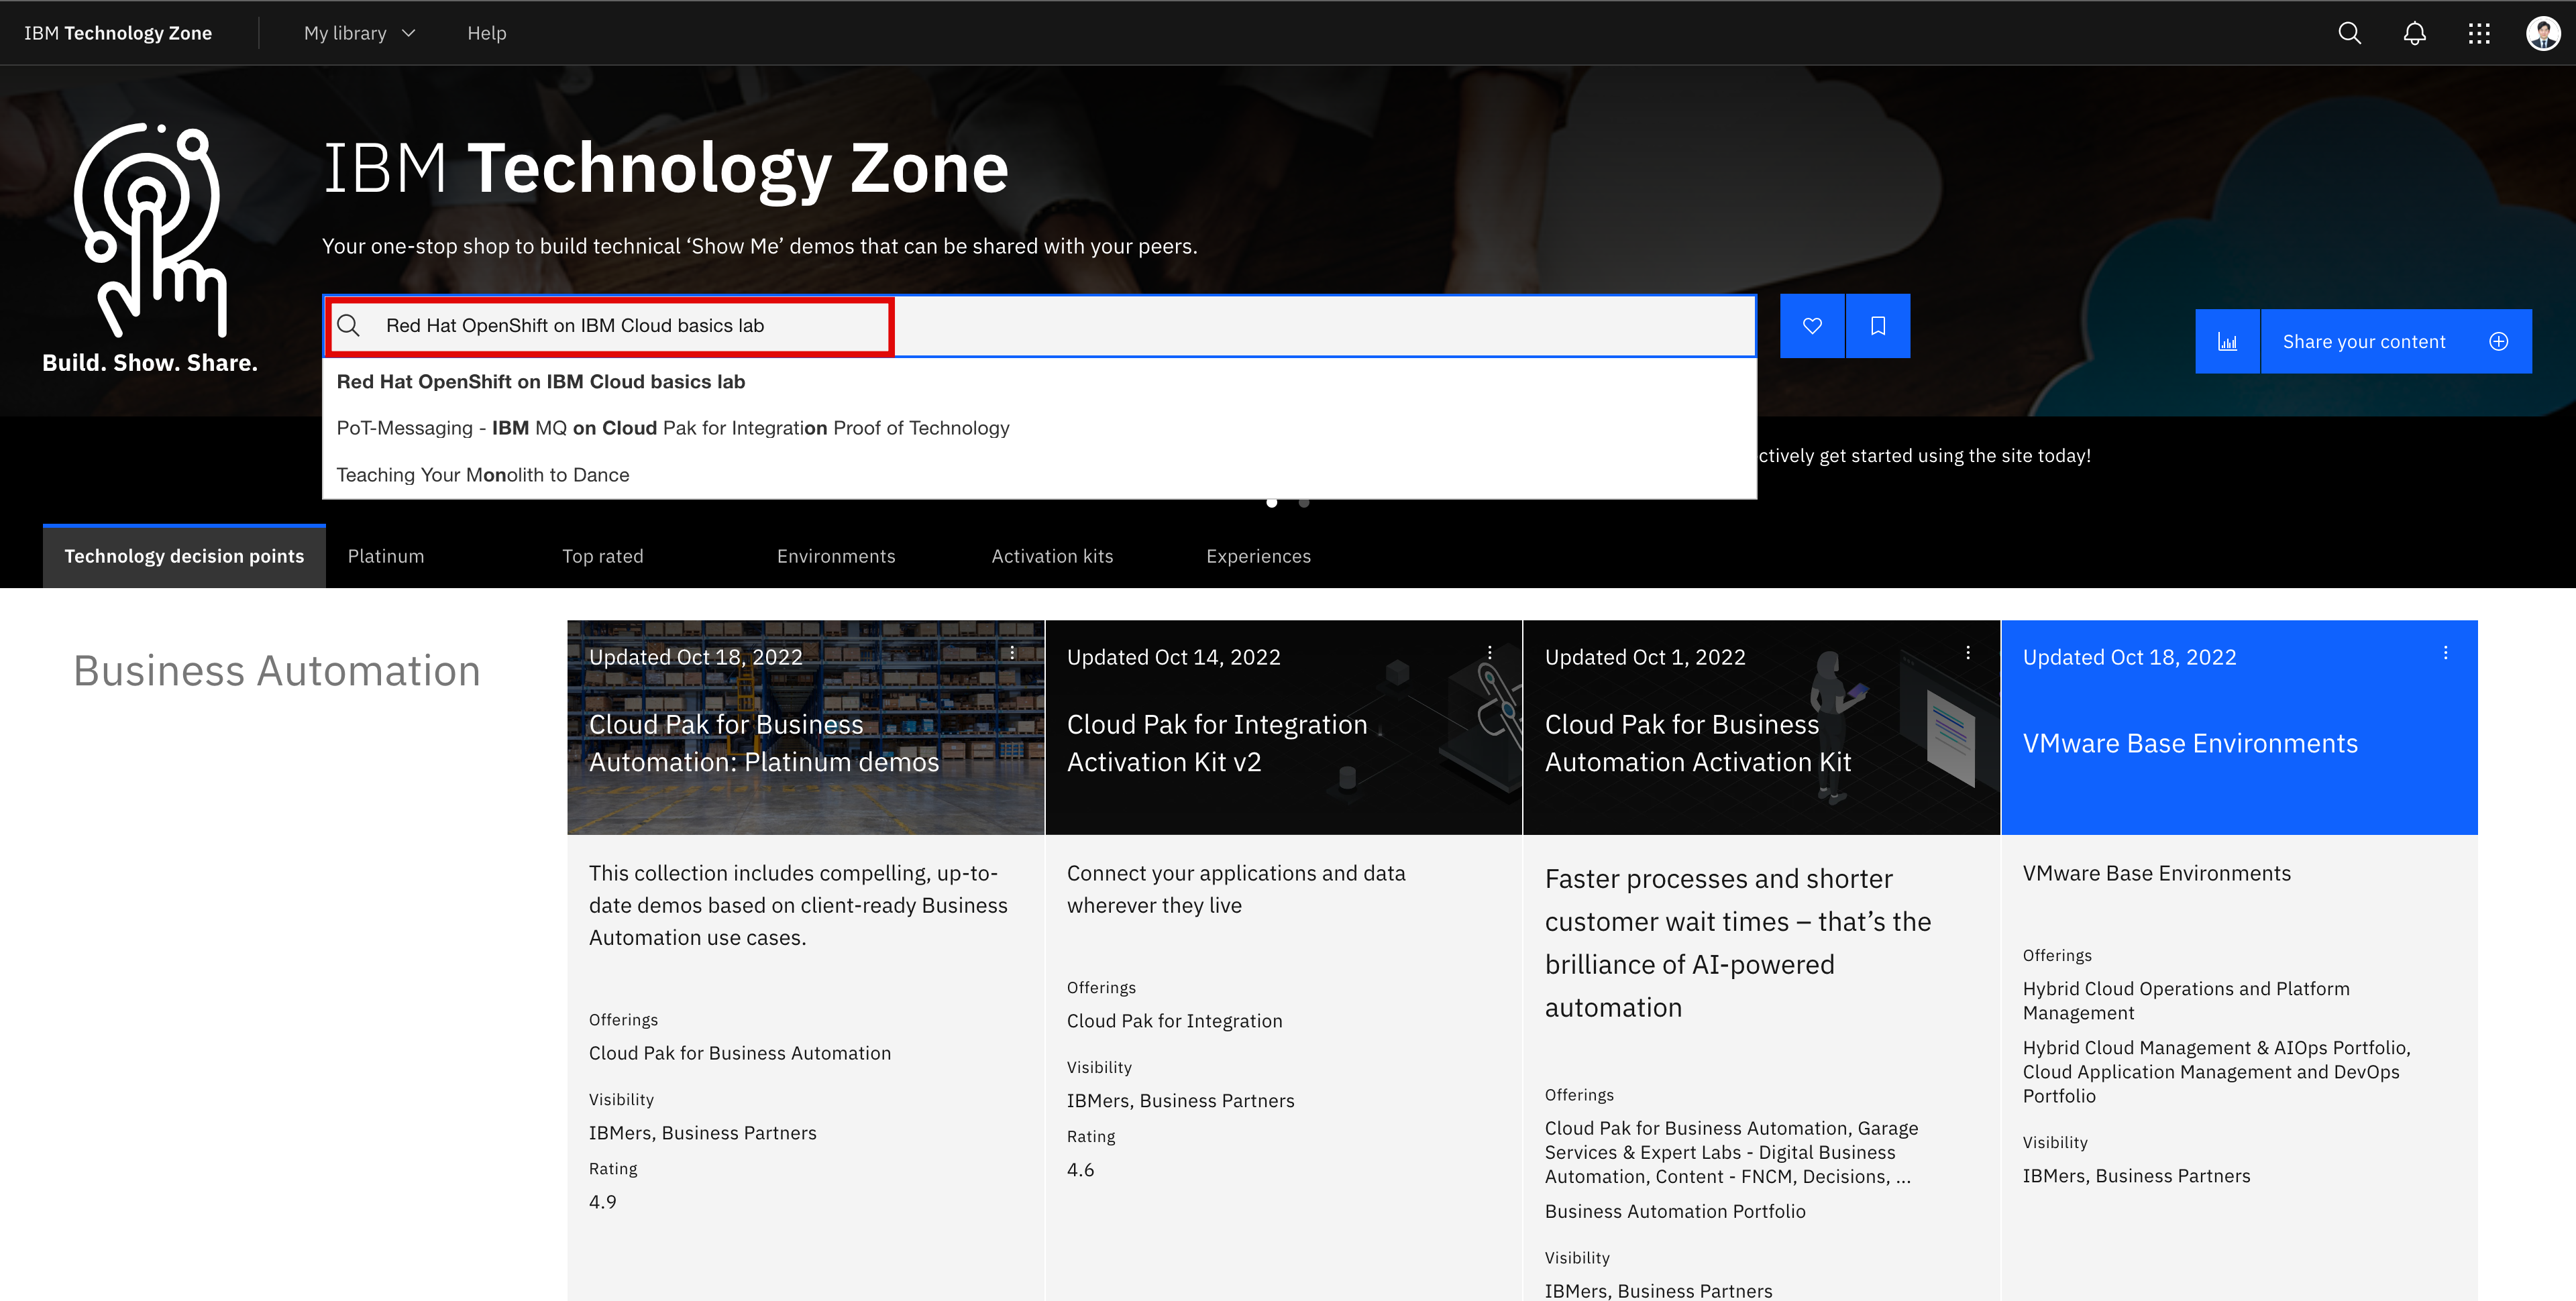Open overflow menu on Cloud Pak for Integration card
2576x1301 pixels.
coord(1489,652)
